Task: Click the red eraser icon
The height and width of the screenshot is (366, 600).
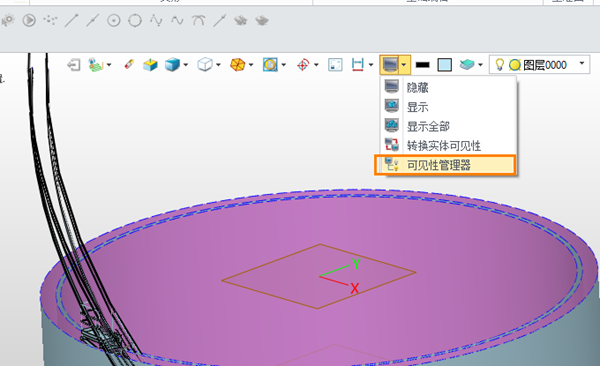Action: tap(129, 64)
